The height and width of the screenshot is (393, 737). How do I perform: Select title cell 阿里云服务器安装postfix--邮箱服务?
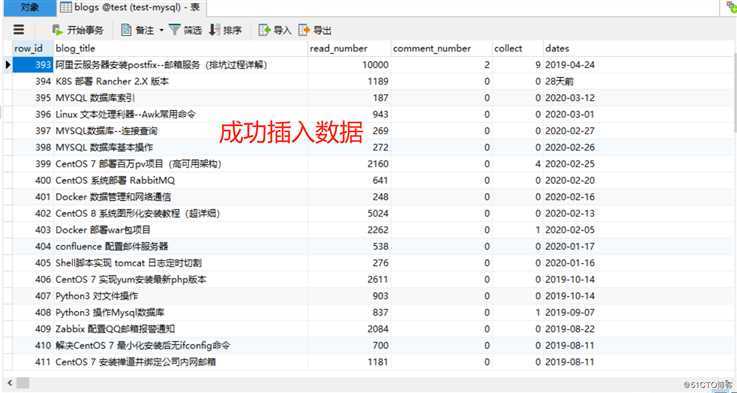180,65
